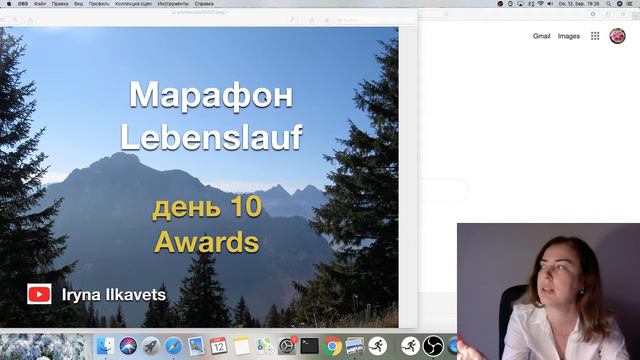640x360 pixels.
Task: Click the volume icon in menu bar
Action: coord(550,4)
